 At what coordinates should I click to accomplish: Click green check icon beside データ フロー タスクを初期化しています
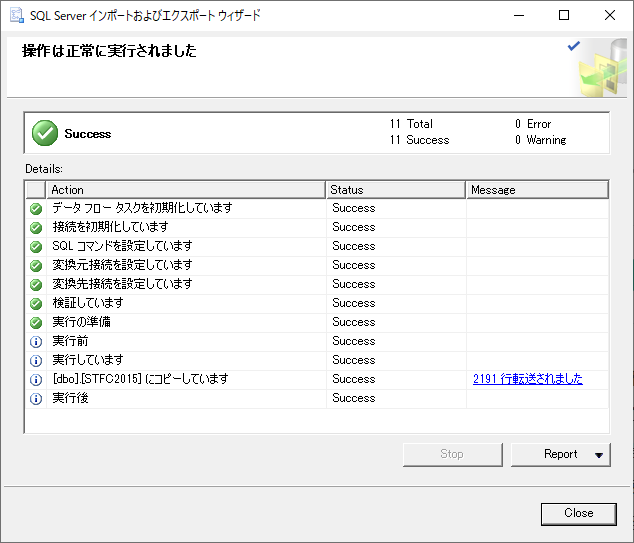(36, 209)
